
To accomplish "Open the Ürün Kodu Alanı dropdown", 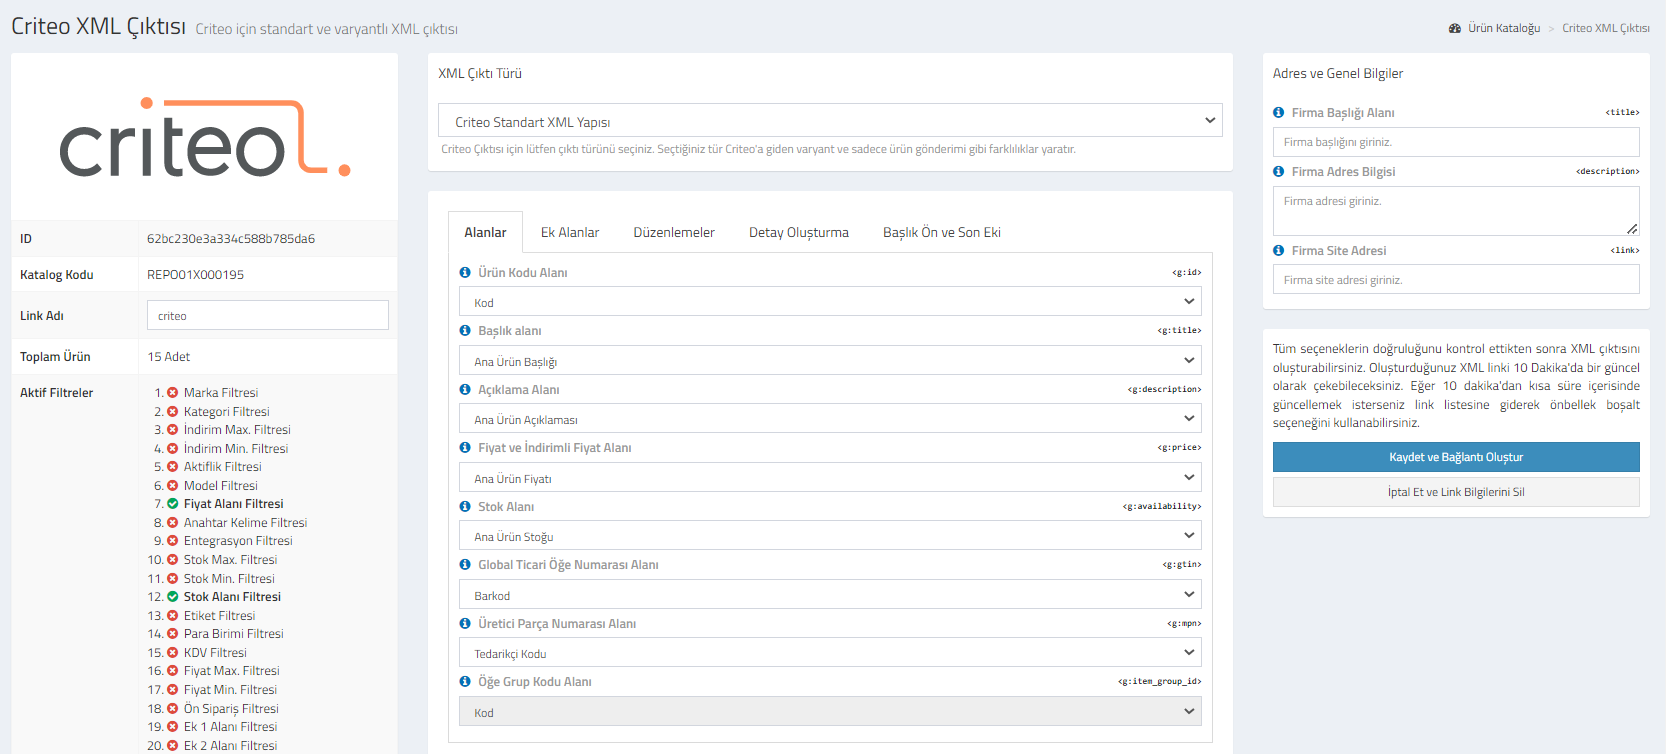I will (x=830, y=301).
